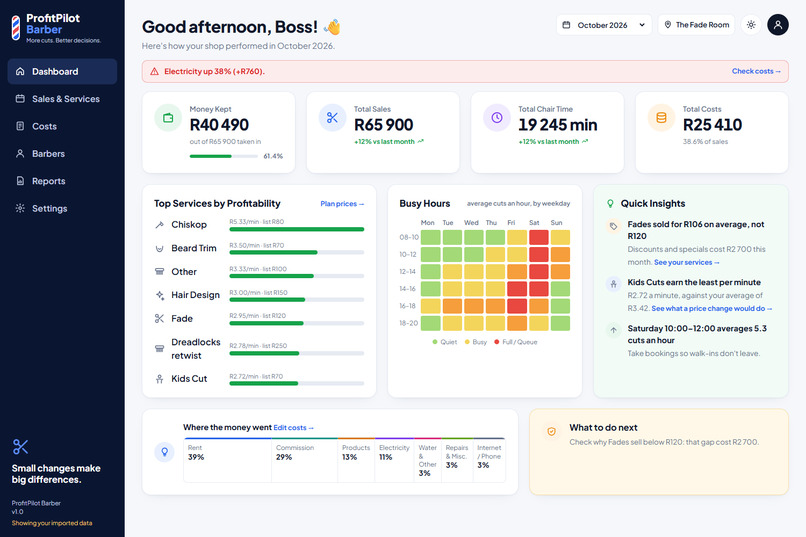Image resolution: width=806 pixels, height=537 pixels.
Task: Click the Beard Trim icon
Action: (159, 248)
